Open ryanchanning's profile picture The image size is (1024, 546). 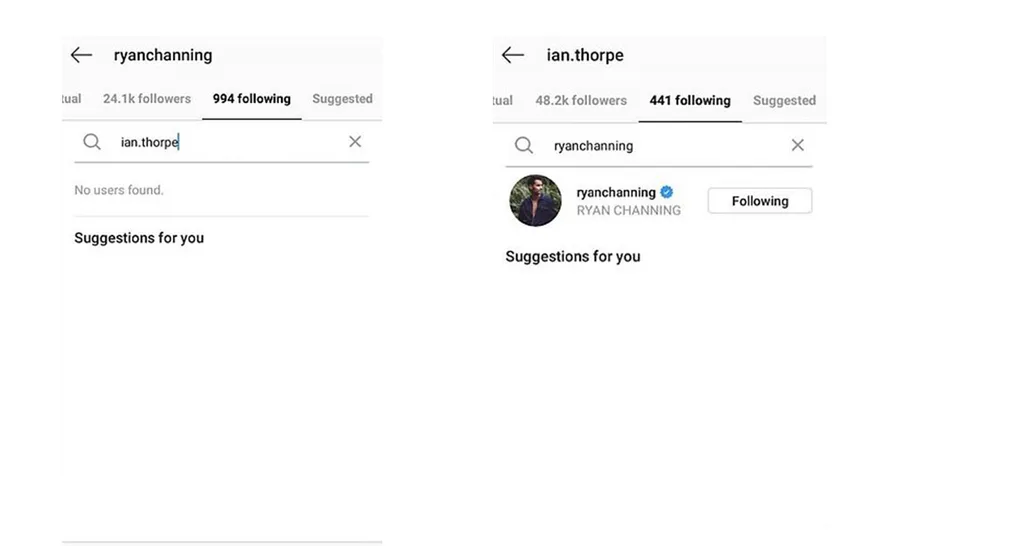point(535,201)
